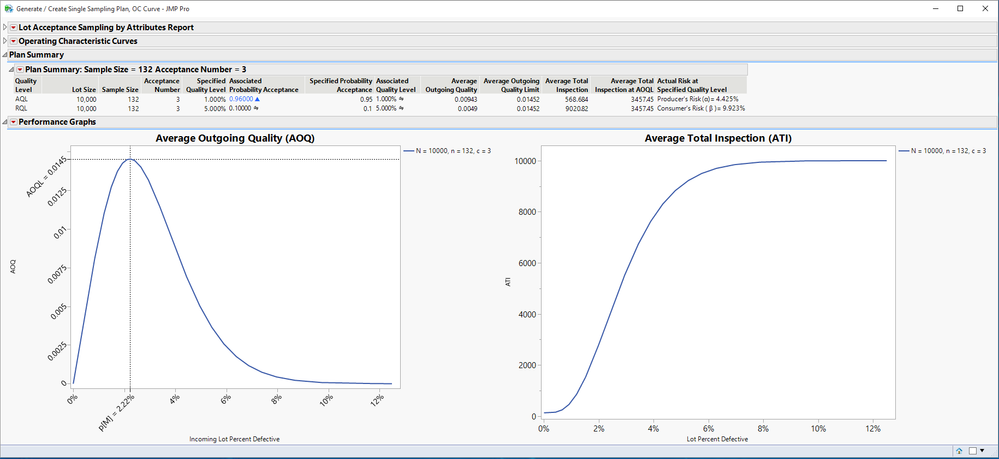
Task: Toggle AOQ legend entry N = 10000, n = 132
Action: point(450,150)
